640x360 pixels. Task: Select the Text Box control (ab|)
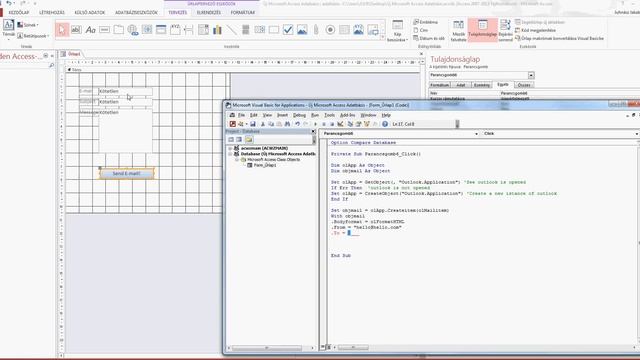(x=76, y=30)
